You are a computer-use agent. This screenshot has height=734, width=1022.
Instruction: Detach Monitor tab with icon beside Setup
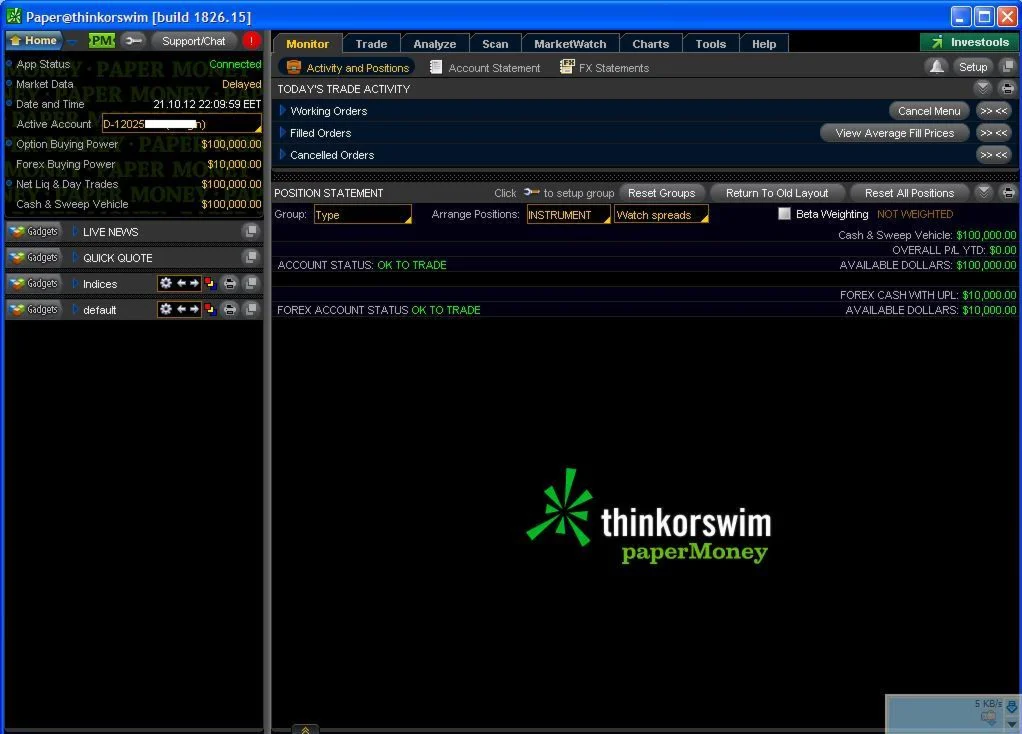coord(1007,66)
